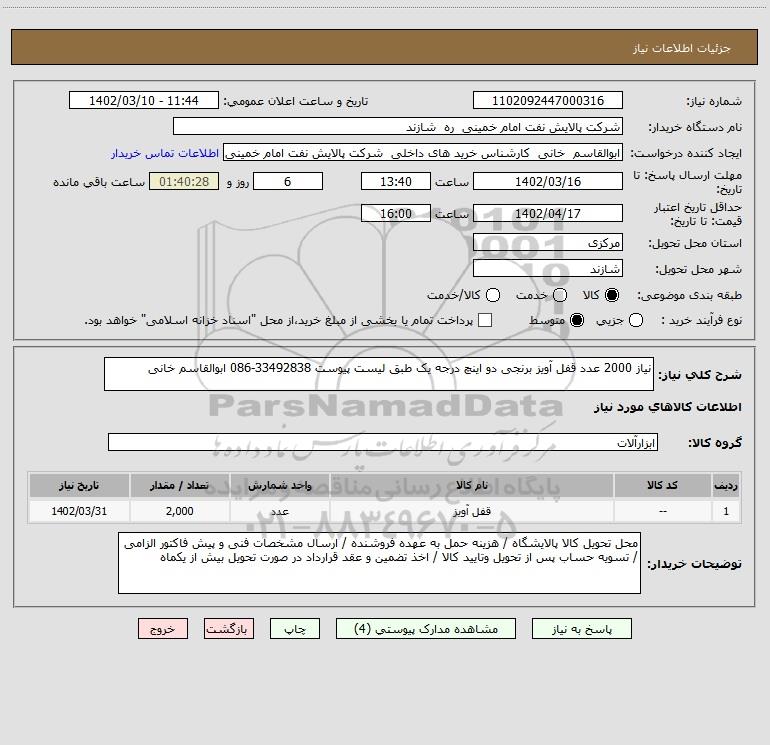This screenshot has width=770, height=745.
Task: Select the جزیی purchase type radio
Action: (x=635, y=320)
